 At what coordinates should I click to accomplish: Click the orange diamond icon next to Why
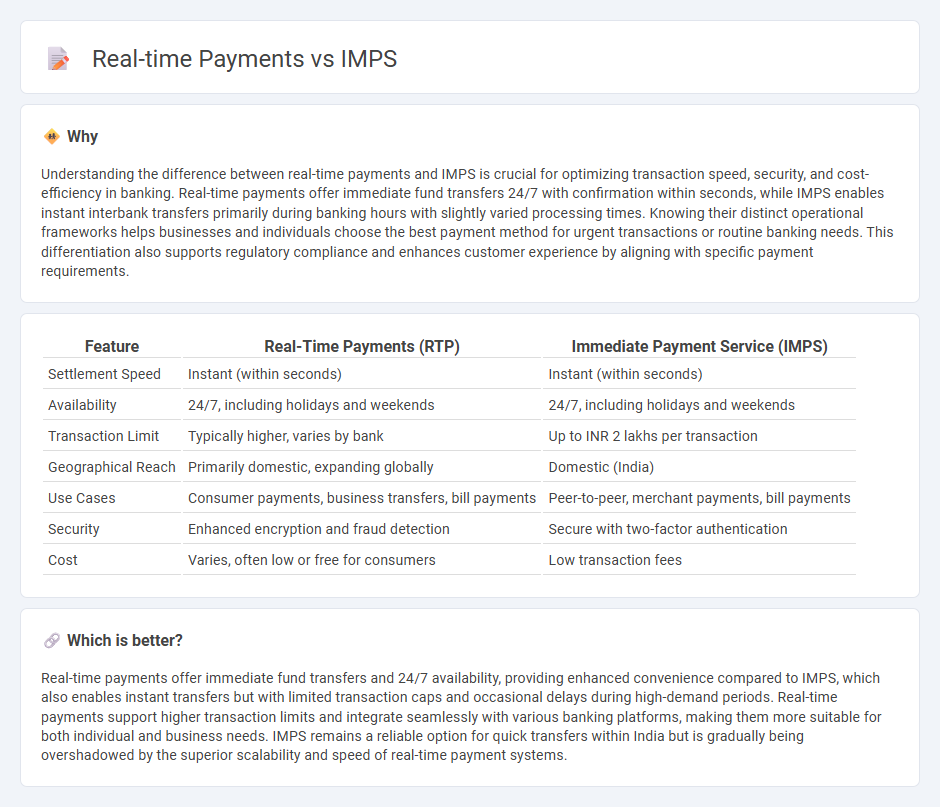(52, 137)
